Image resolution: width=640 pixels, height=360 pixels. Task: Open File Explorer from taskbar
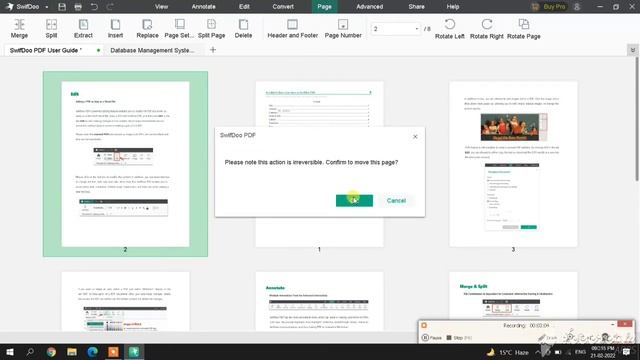(72, 352)
